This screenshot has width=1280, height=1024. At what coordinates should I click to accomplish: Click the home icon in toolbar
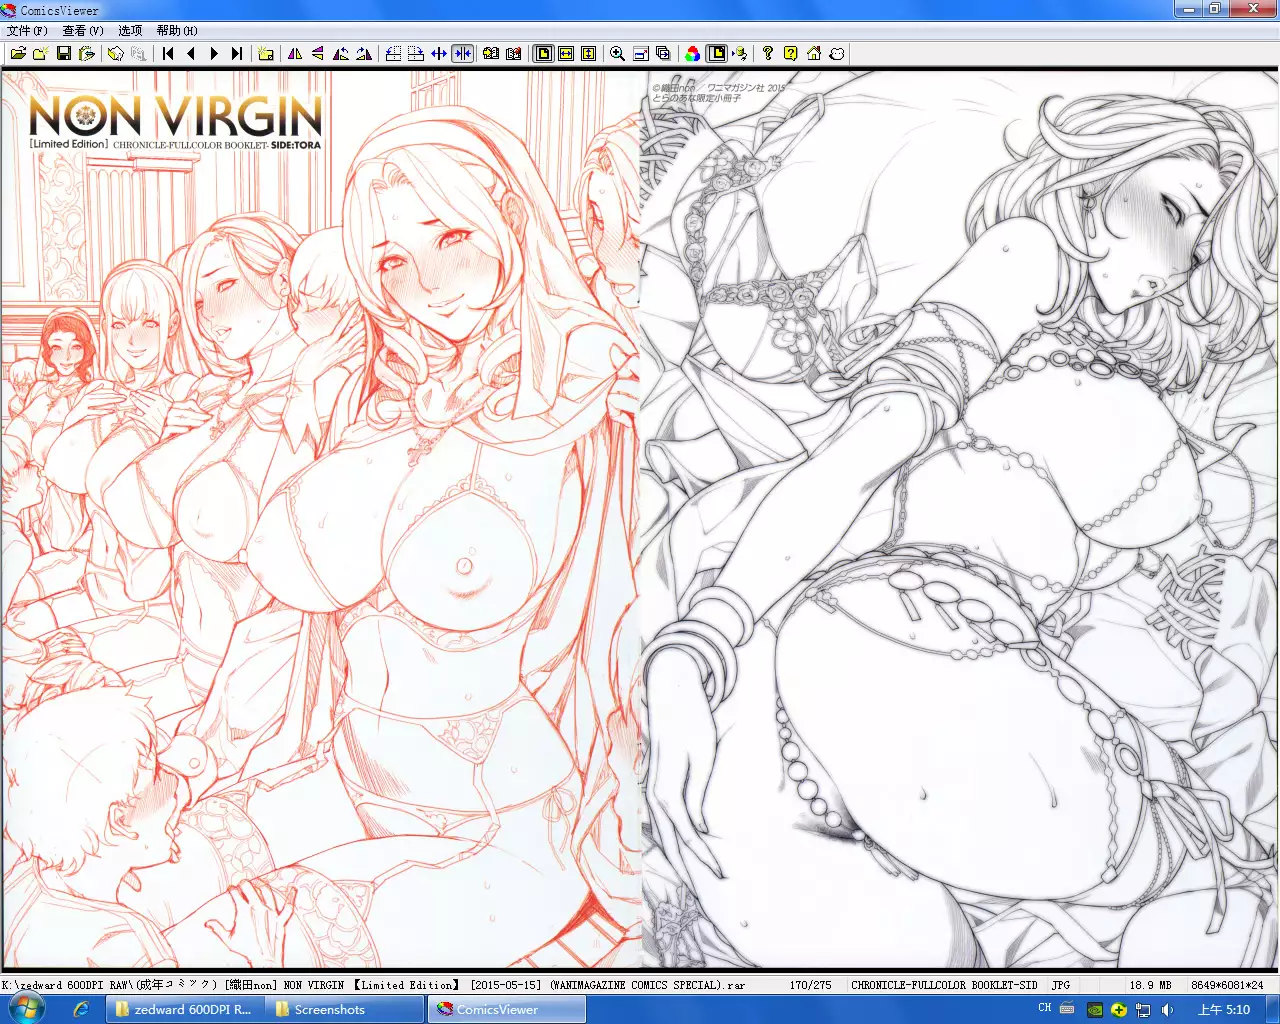click(x=814, y=54)
